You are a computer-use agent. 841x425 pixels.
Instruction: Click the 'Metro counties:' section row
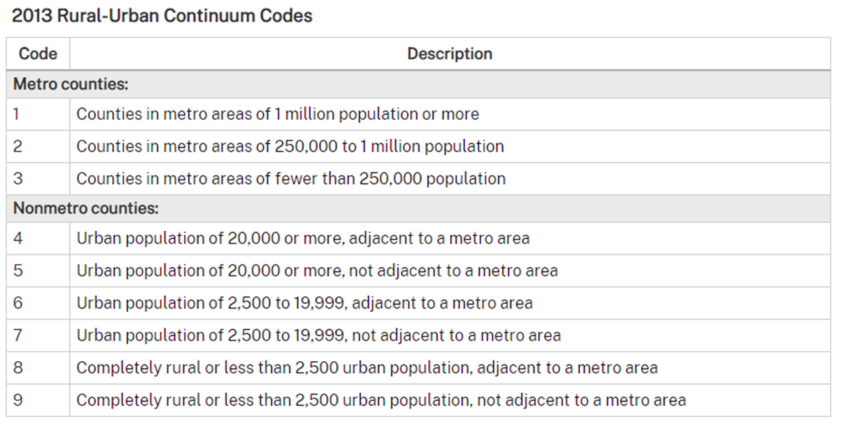click(418, 84)
